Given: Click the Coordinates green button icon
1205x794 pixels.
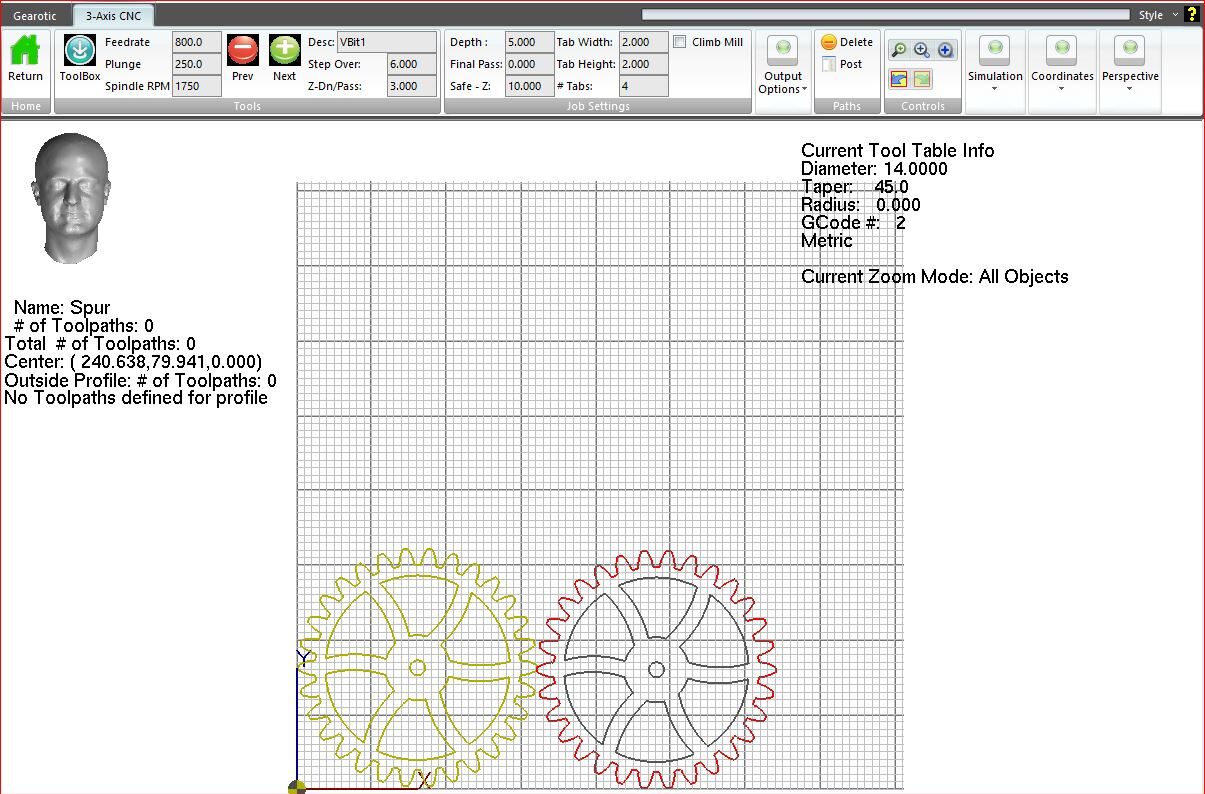Looking at the screenshot, I should [1062, 49].
